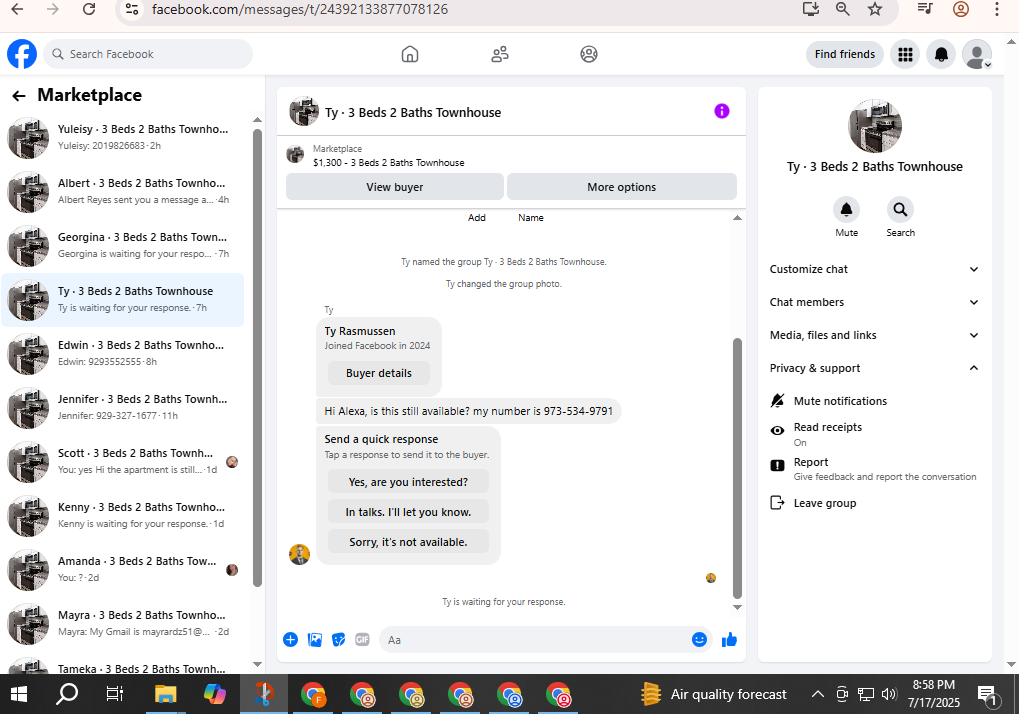Open the Albert conversation

123,192
